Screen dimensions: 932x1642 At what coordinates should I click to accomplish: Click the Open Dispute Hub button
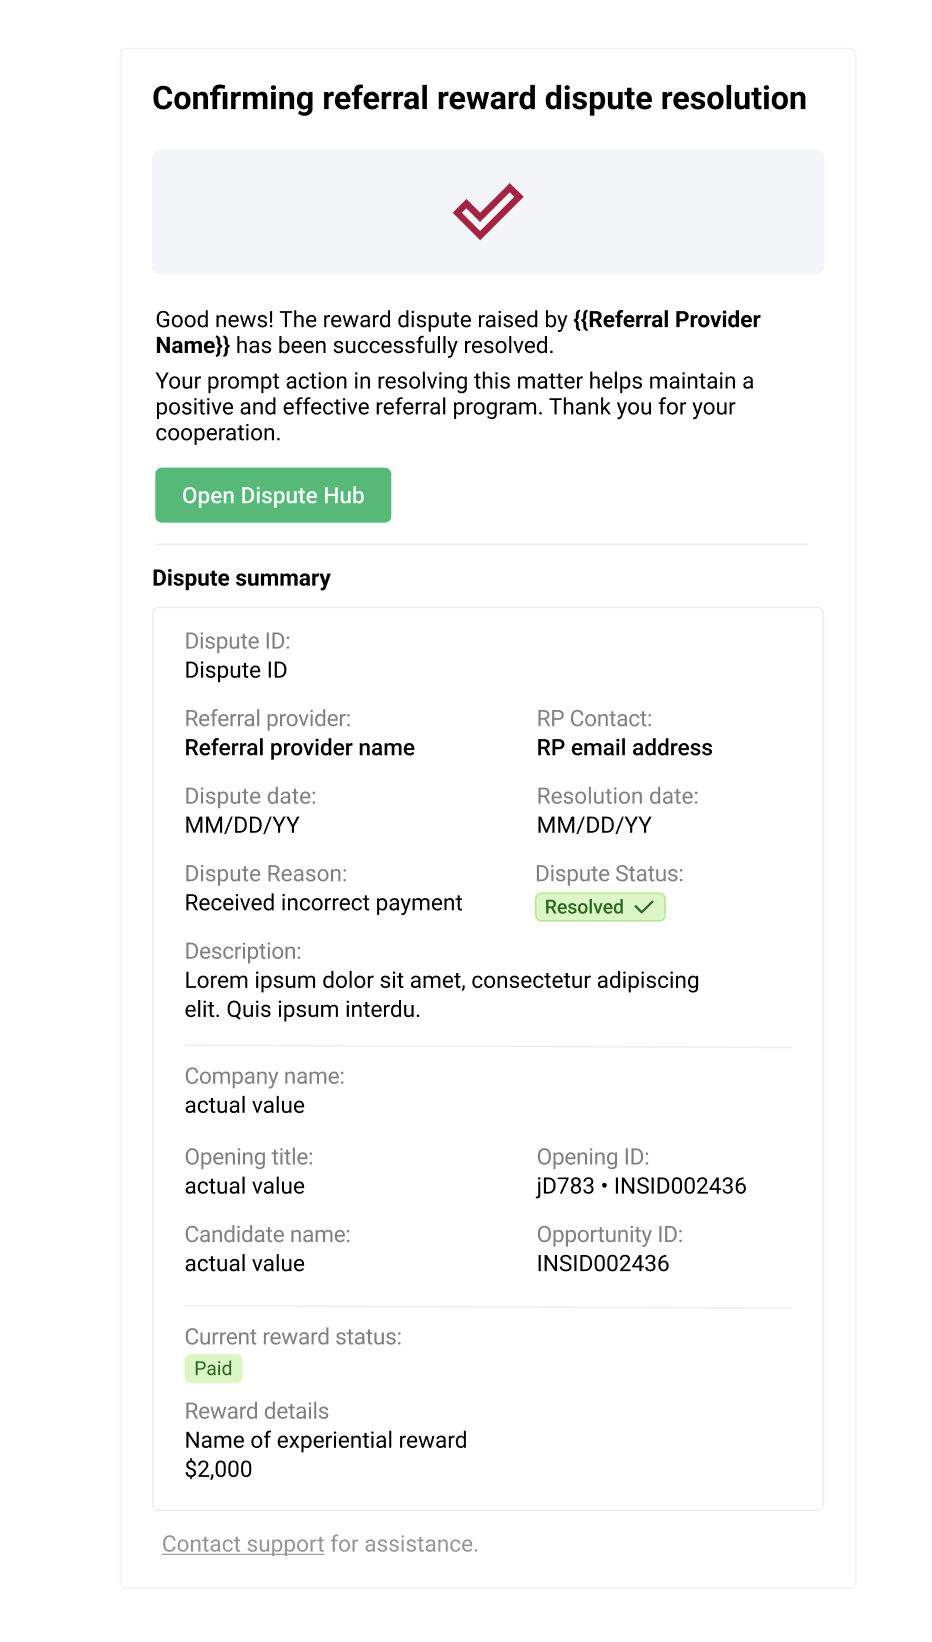coord(273,495)
